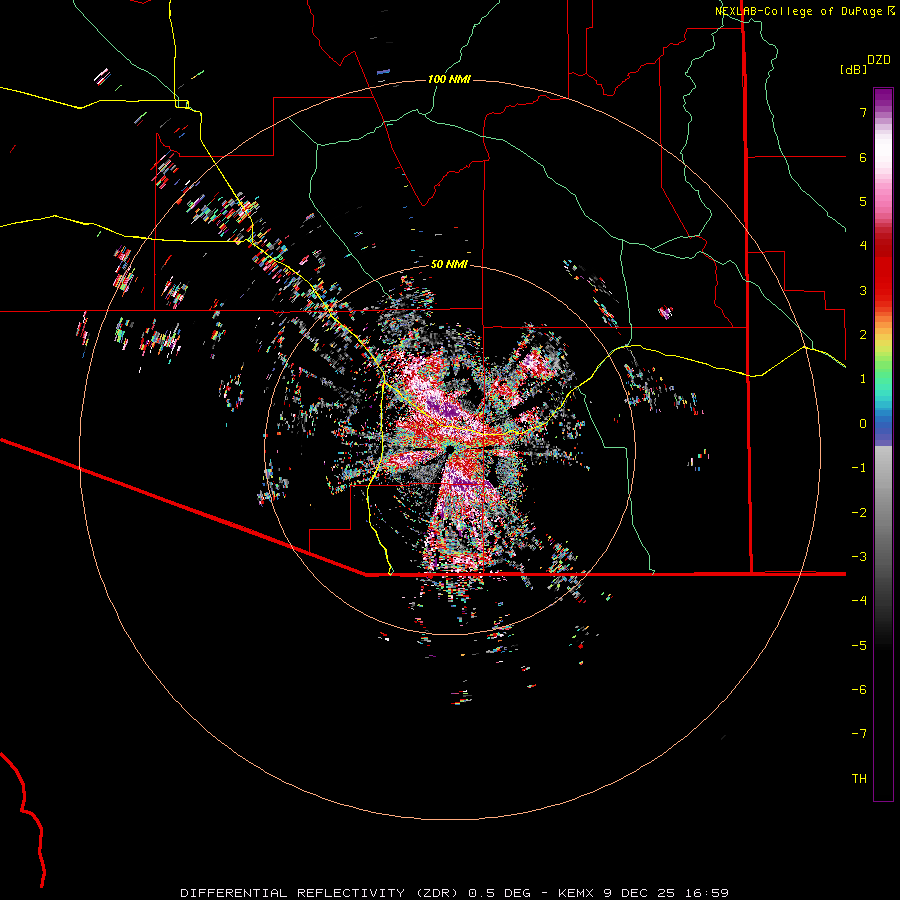Click the KEMX station identifier in caption
The image size is (900, 900).
pyautogui.click(x=577, y=893)
